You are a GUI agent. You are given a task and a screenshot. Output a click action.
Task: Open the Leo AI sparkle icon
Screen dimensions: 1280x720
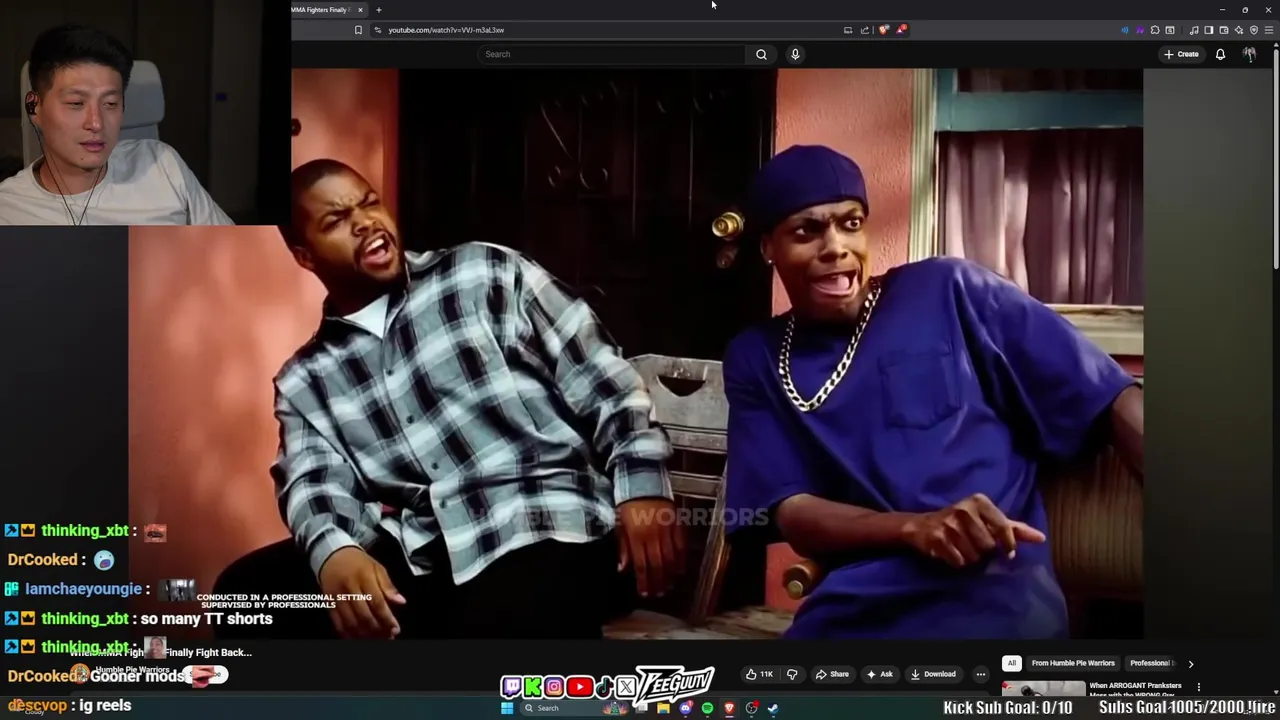[x=1239, y=30]
